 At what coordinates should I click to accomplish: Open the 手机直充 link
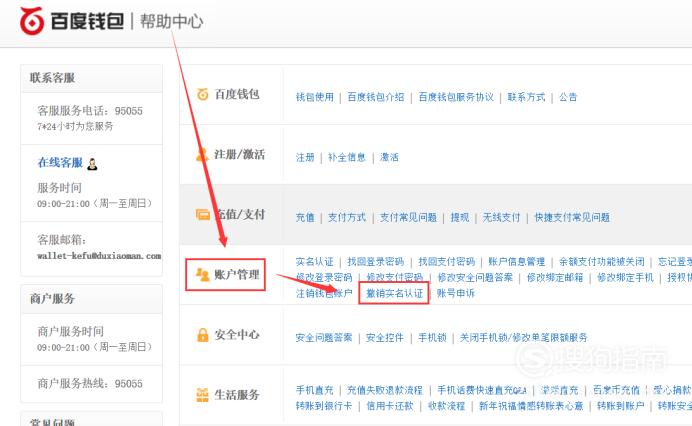(x=315, y=390)
